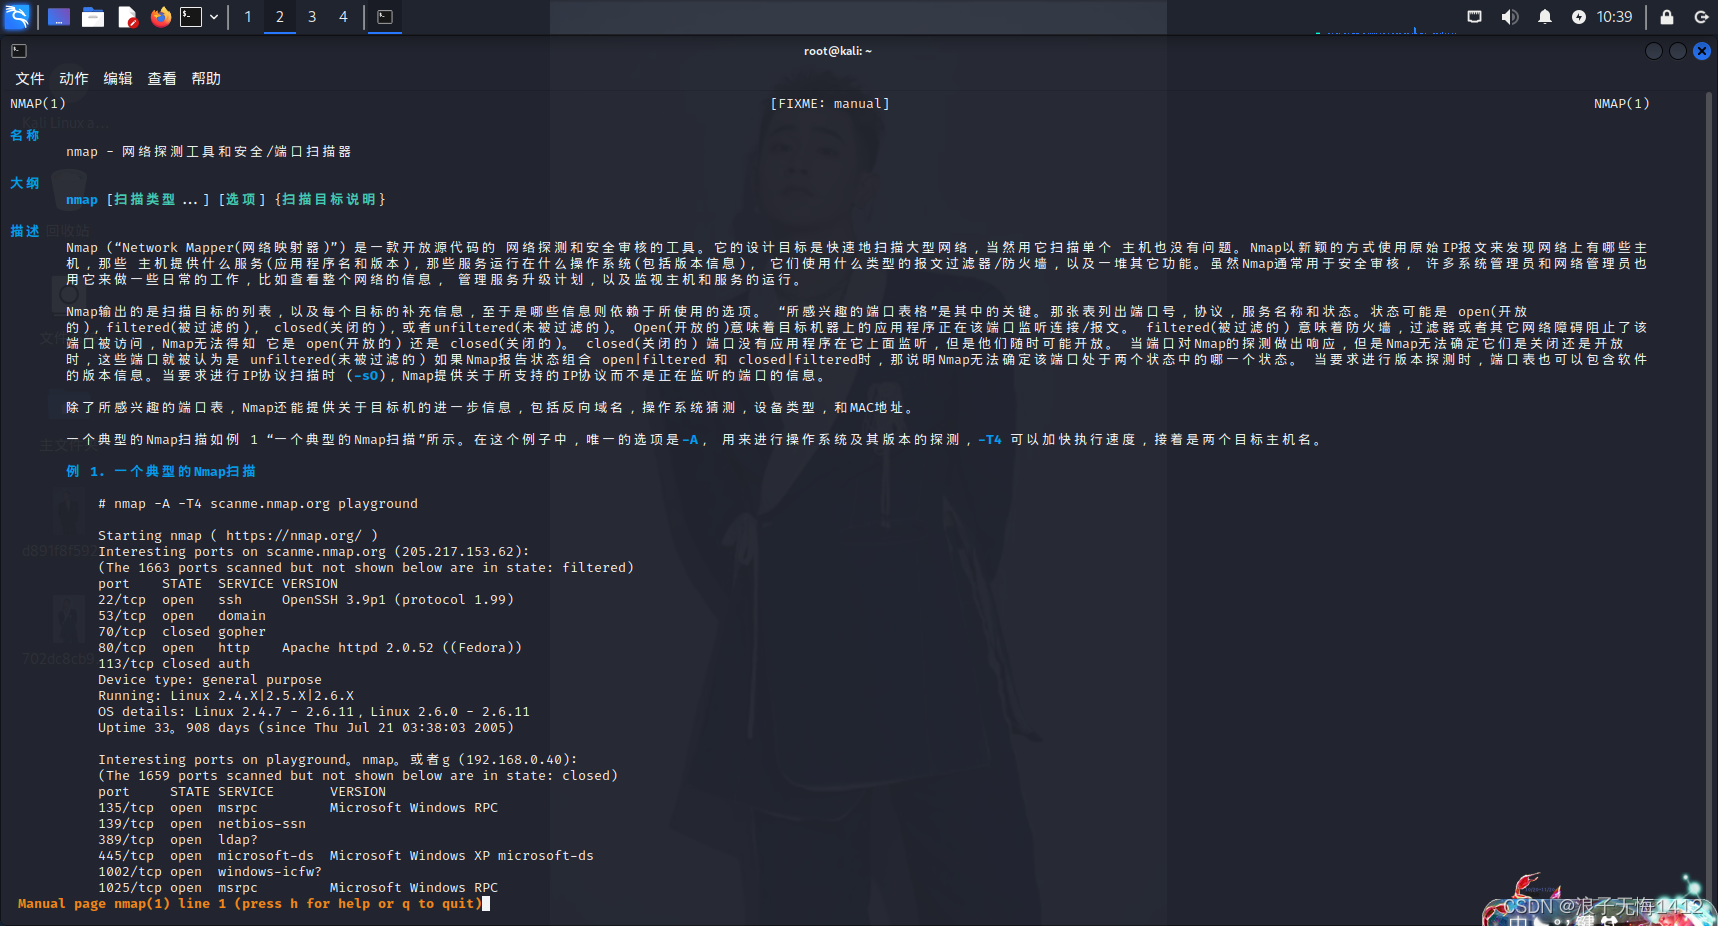
Task: Click the '80/tcp open http' Apache row
Action: click(x=310, y=647)
